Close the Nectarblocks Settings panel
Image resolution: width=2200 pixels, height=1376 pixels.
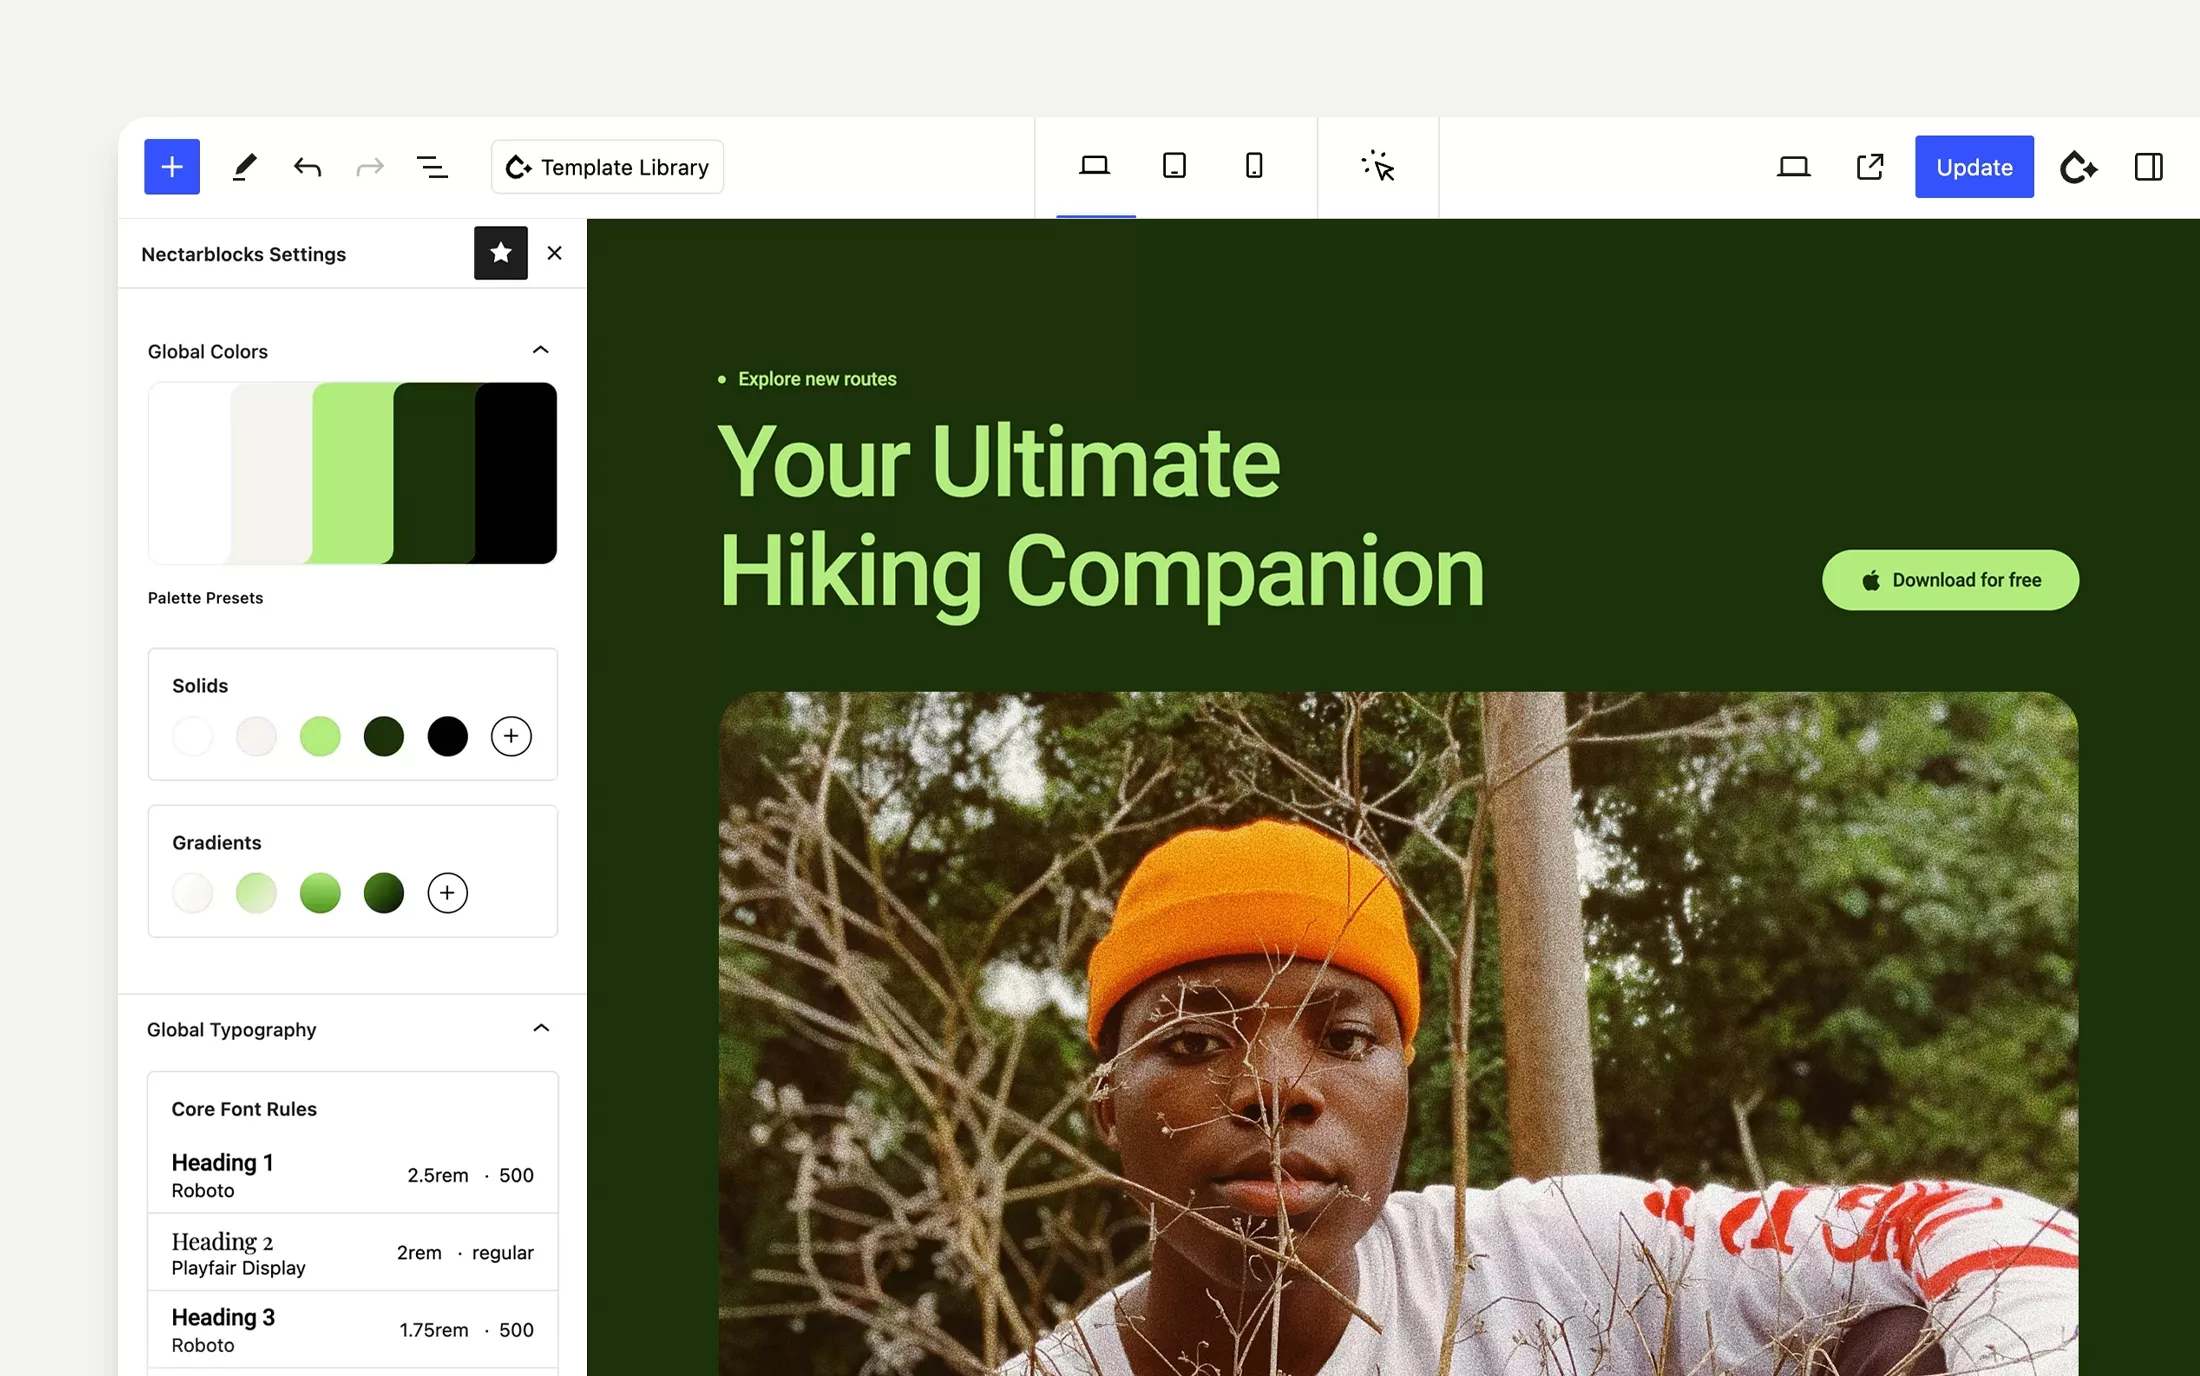[x=555, y=253]
